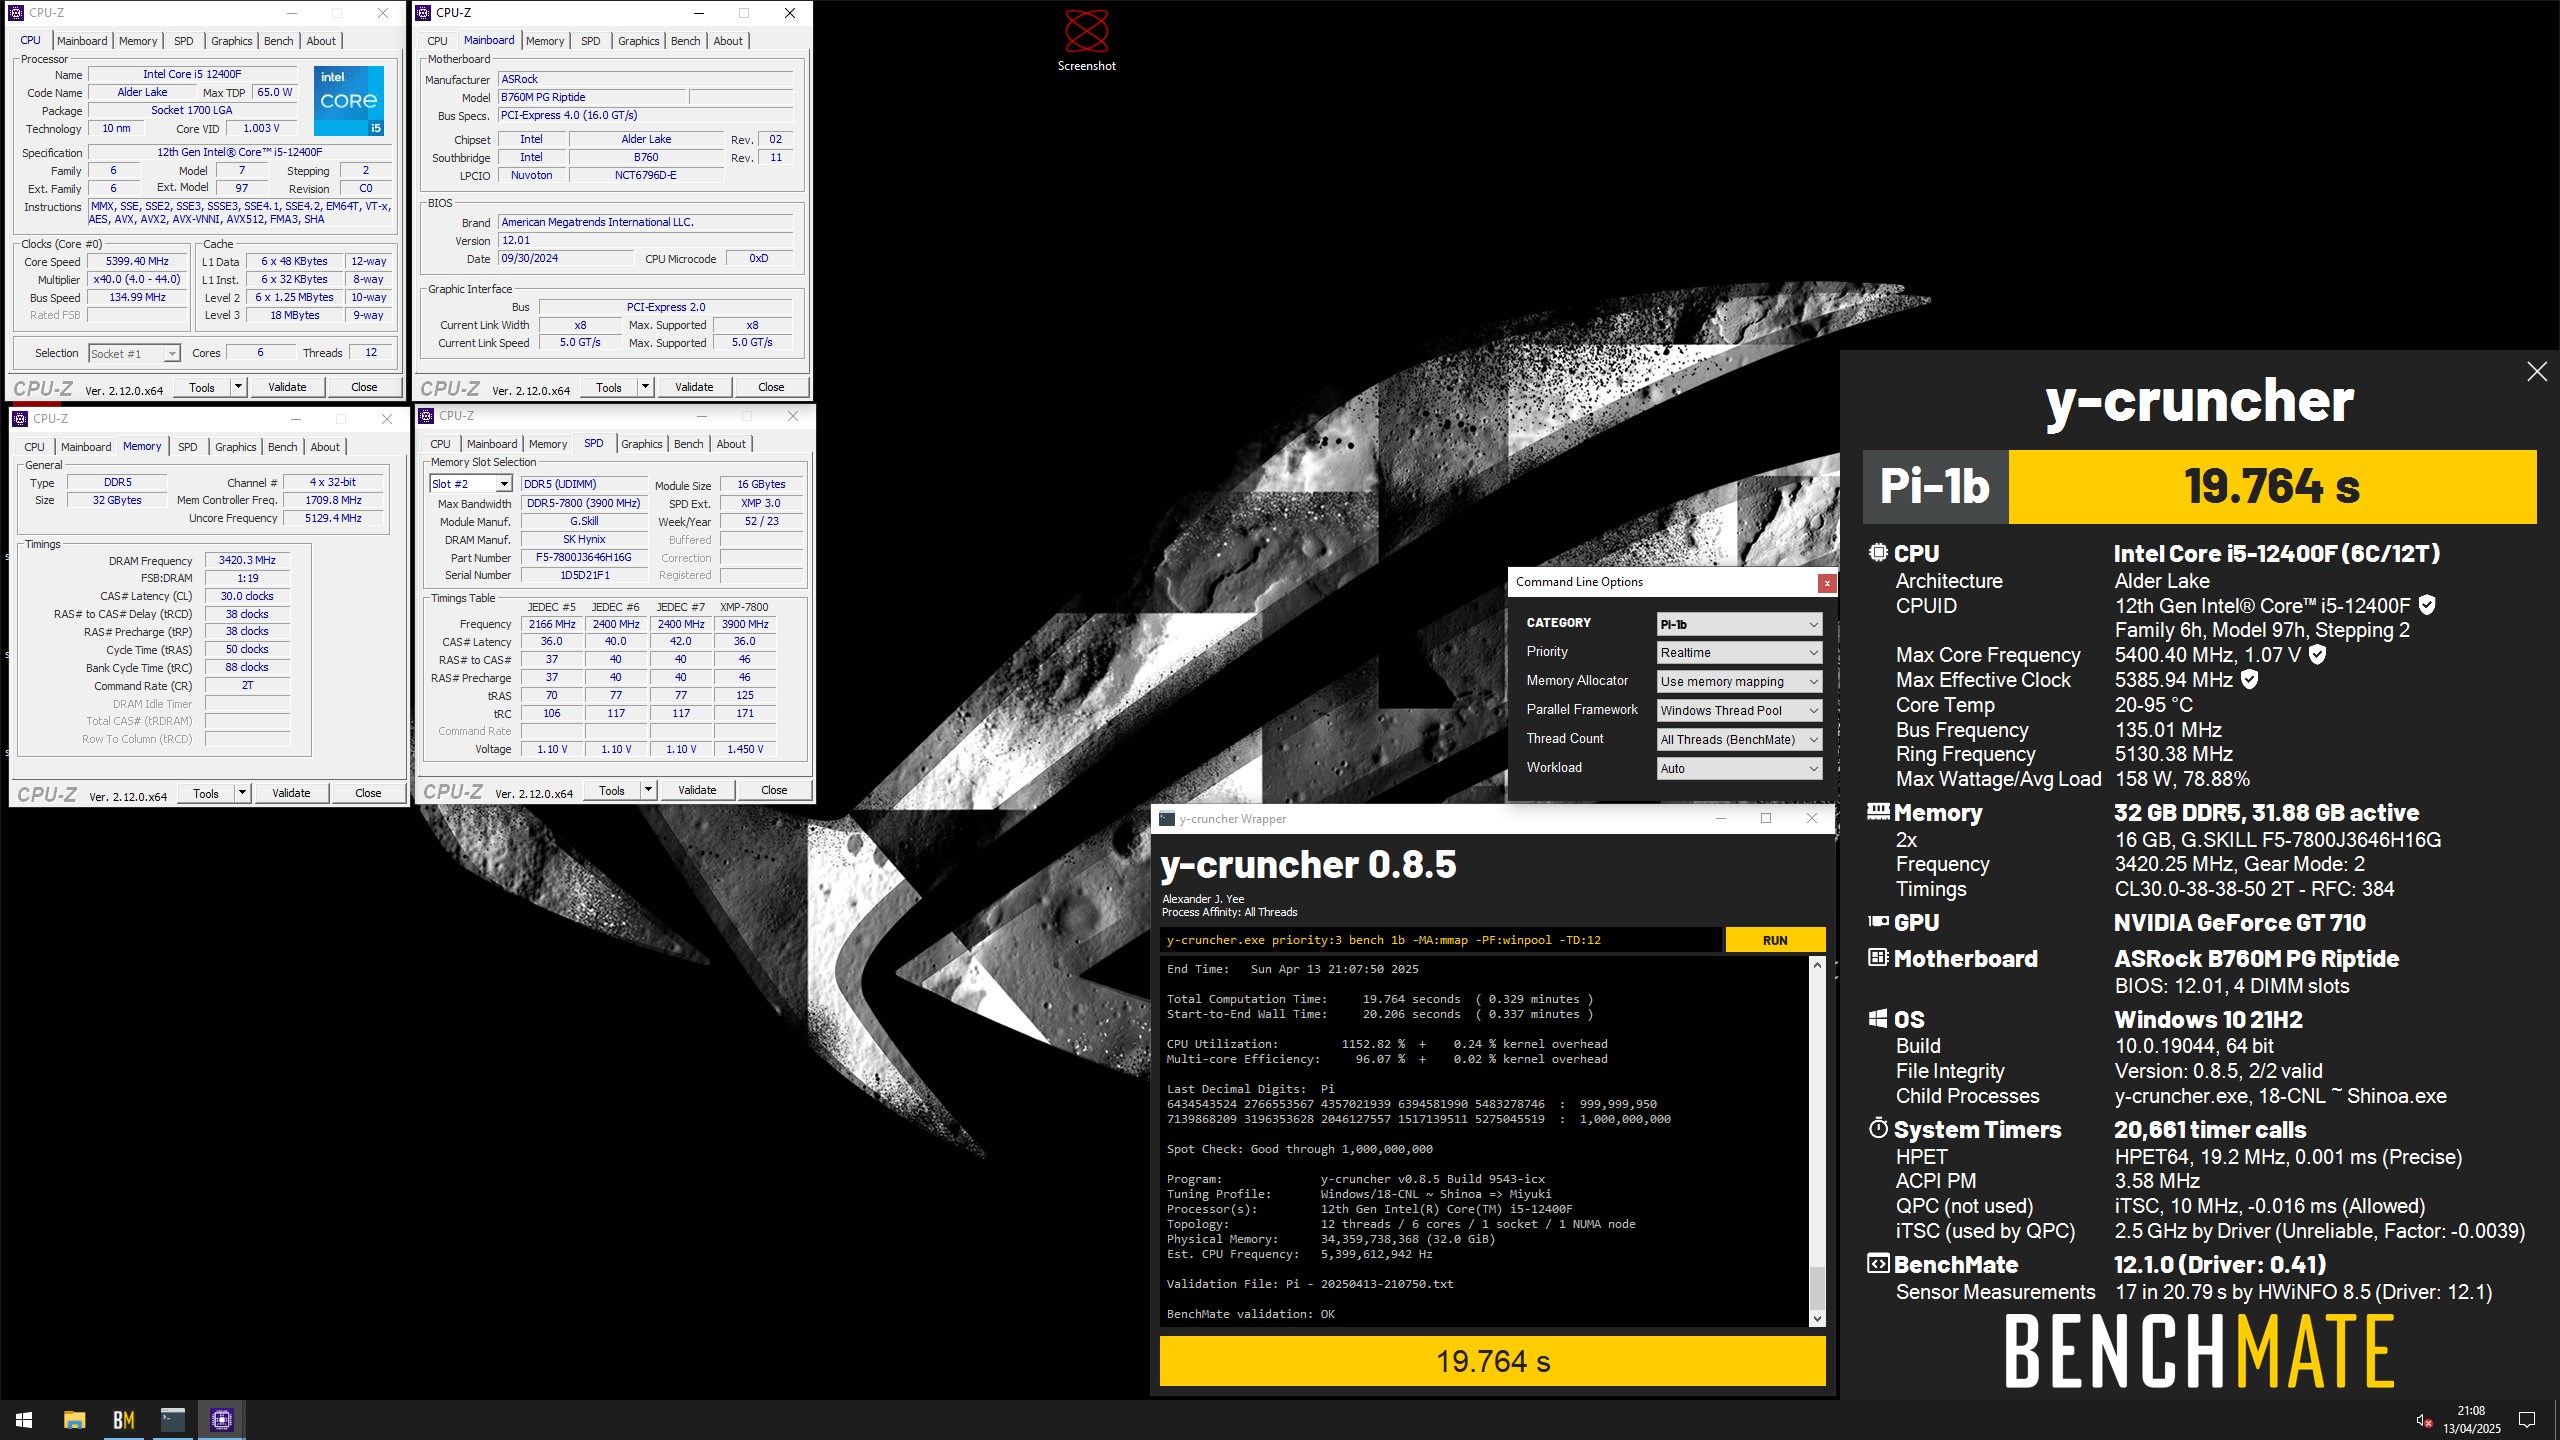Click the System Timers clock icon
Image resolution: width=2560 pixels, height=1440 pixels.
pos(1878,1129)
